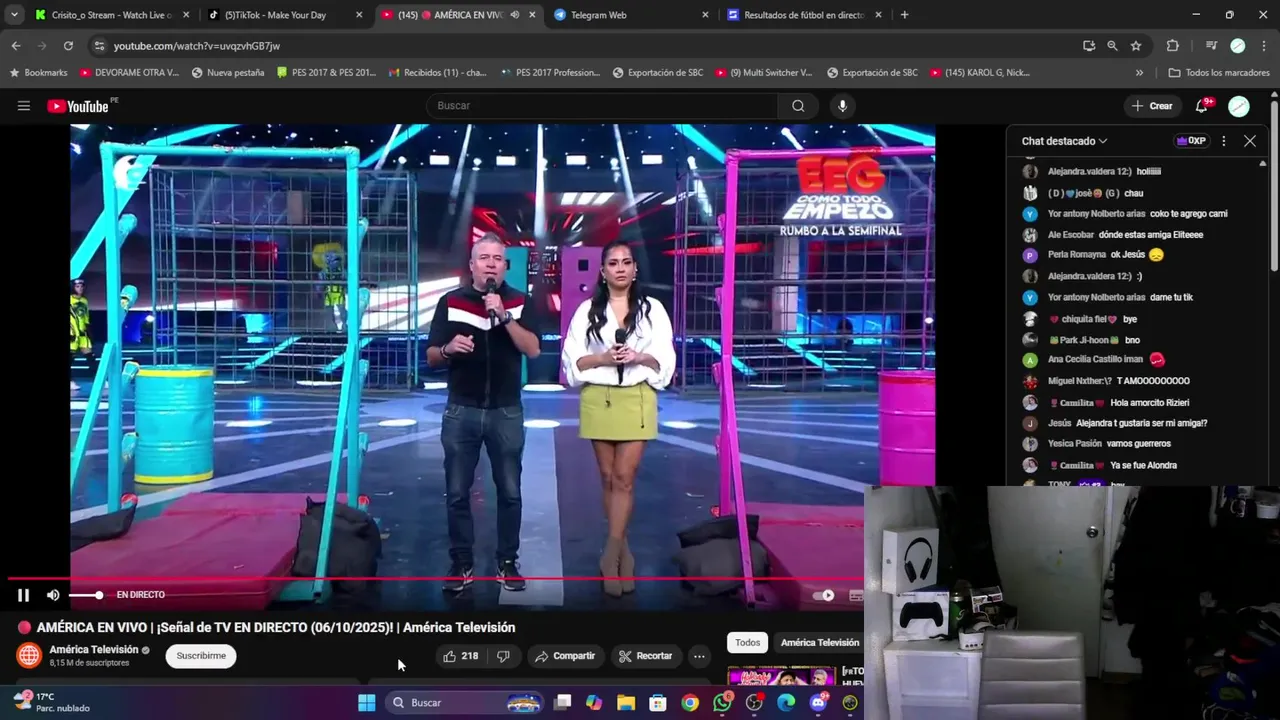1280x720 pixels.
Task: Open the Windows Start menu
Action: pyautogui.click(x=367, y=703)
